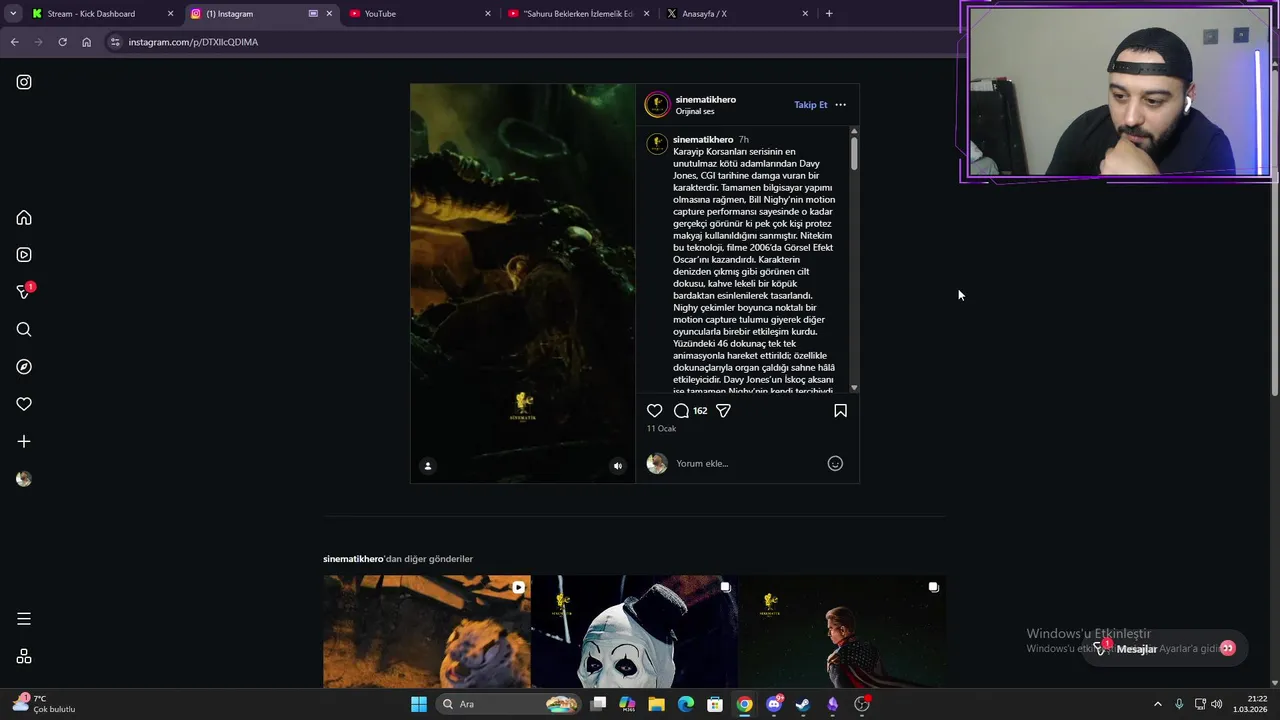Show hidden system tray icons

(1158, 704)
